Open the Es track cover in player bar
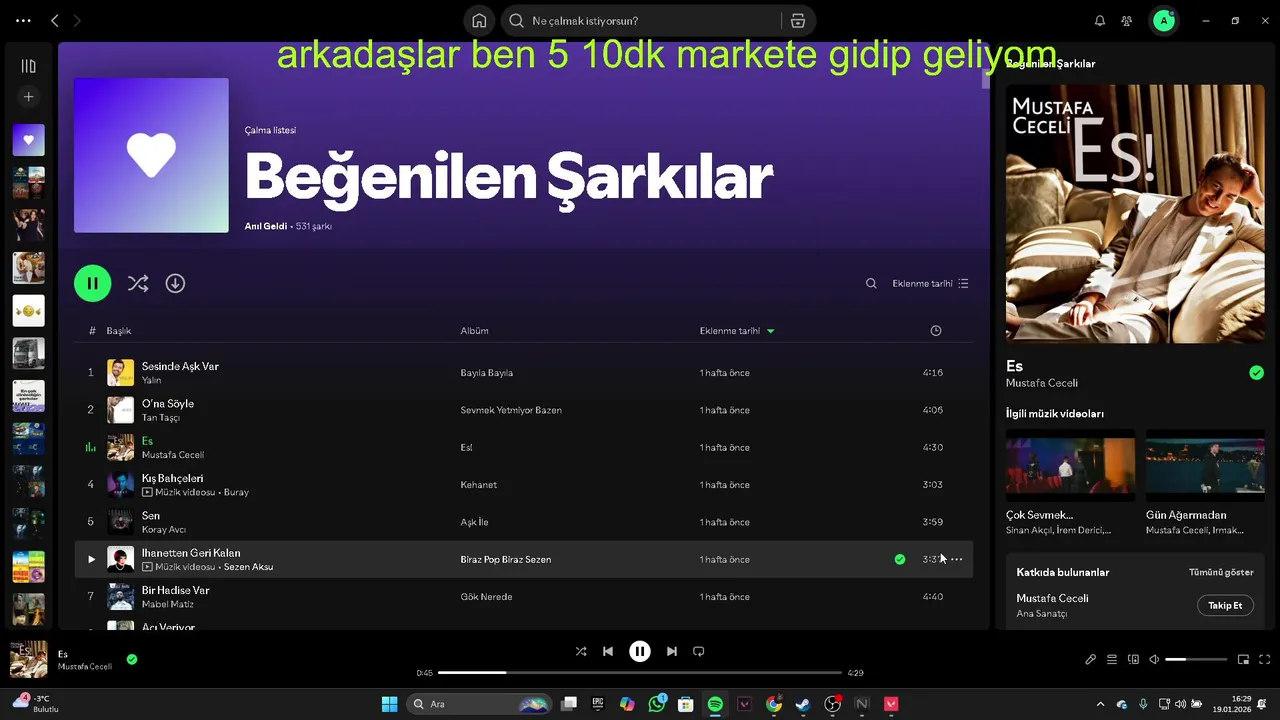 28,659
